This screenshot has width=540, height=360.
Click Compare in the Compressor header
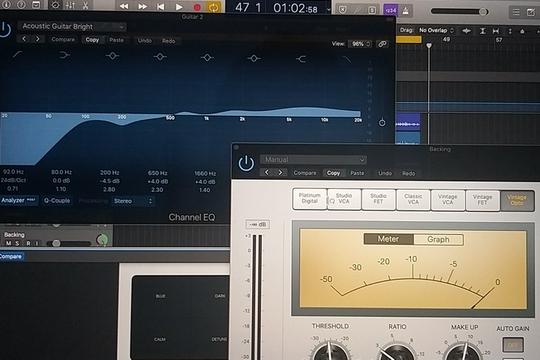(x=305, y=173)
